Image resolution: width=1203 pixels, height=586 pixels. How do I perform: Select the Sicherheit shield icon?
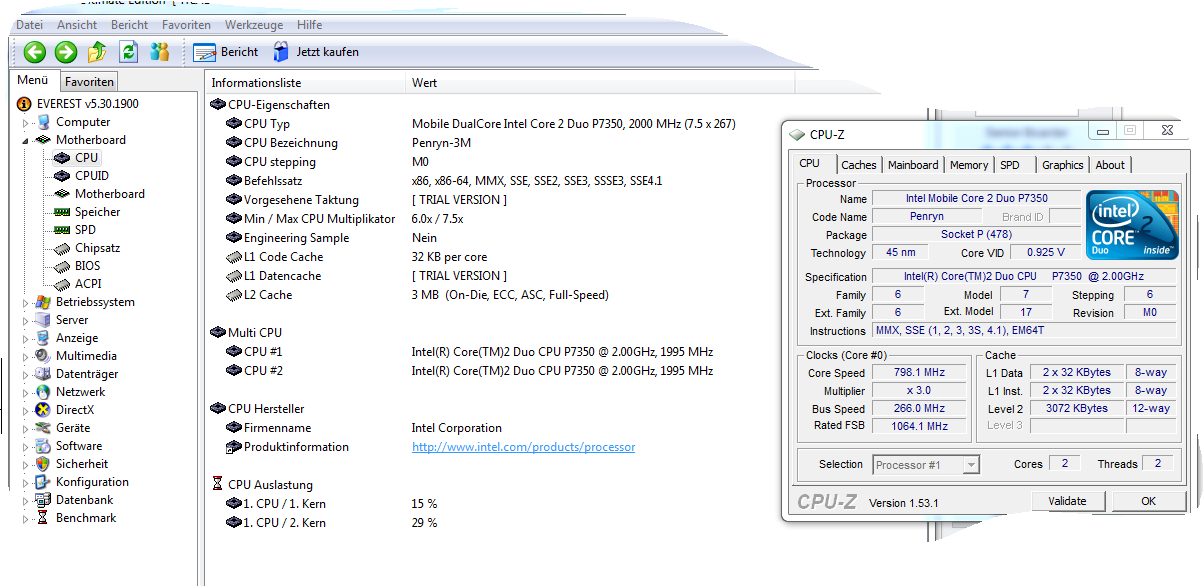coord(42,464)
